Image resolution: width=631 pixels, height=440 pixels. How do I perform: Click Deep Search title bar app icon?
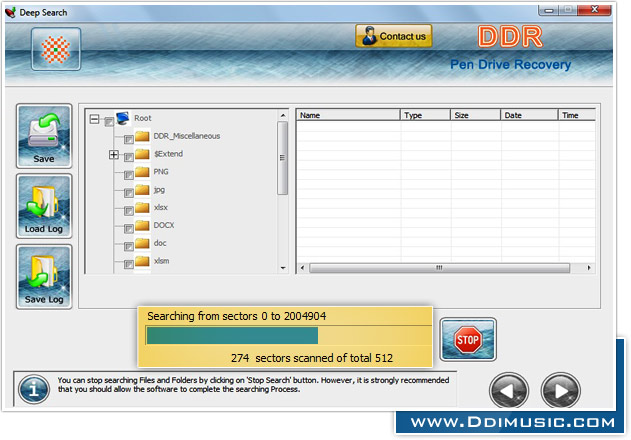coord(11,12)
